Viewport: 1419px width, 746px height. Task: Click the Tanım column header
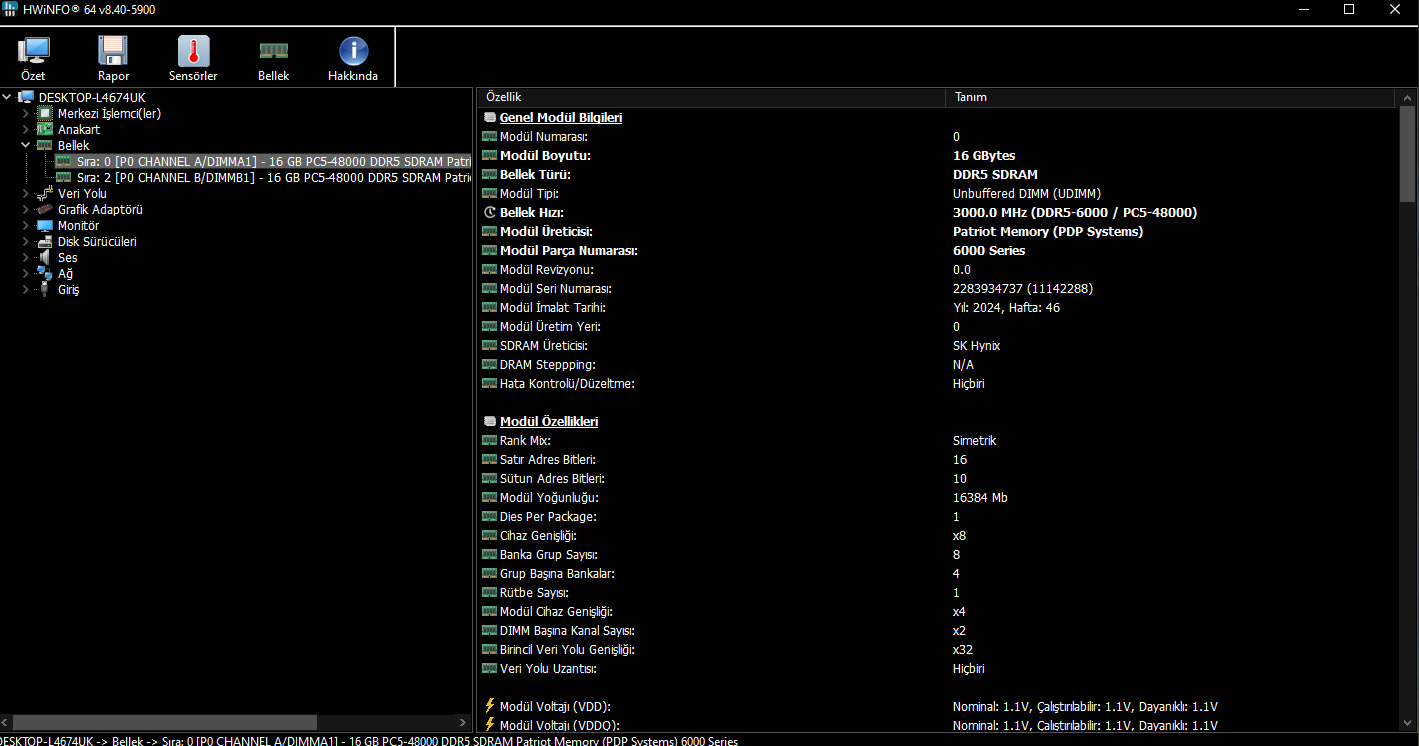click(x=1169, y=97)
